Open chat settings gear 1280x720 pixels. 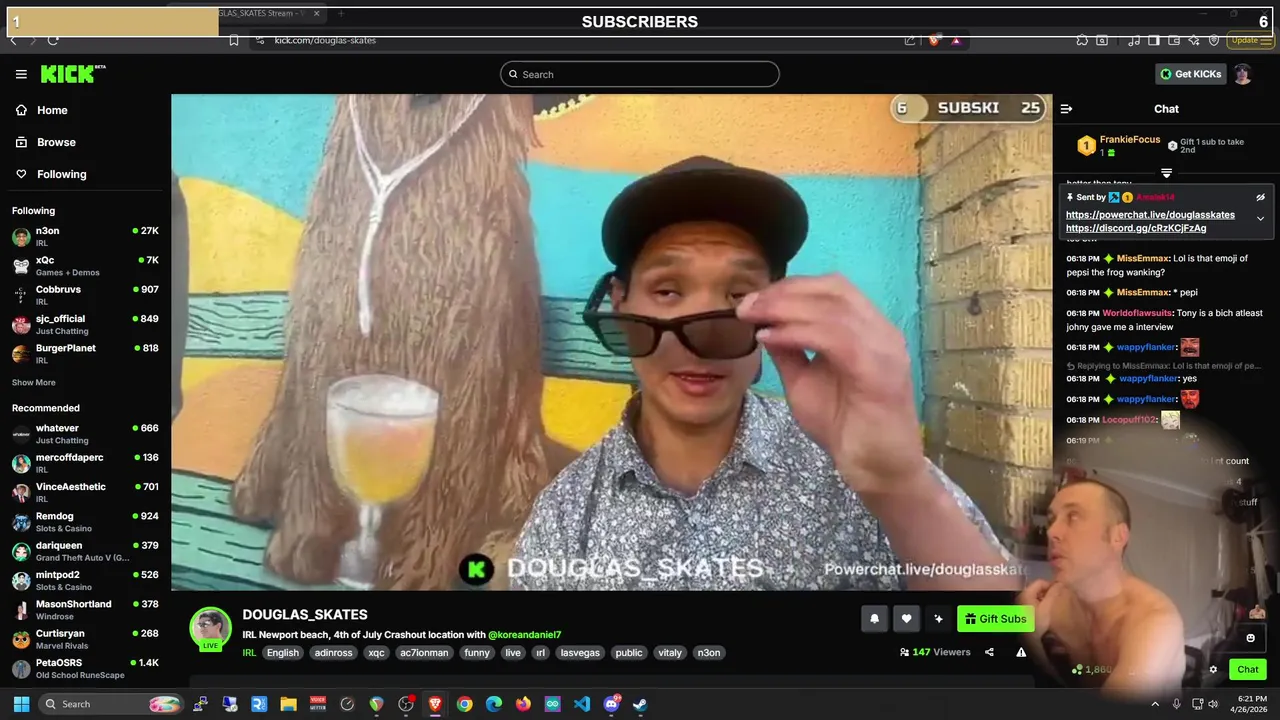point(1213,670)
